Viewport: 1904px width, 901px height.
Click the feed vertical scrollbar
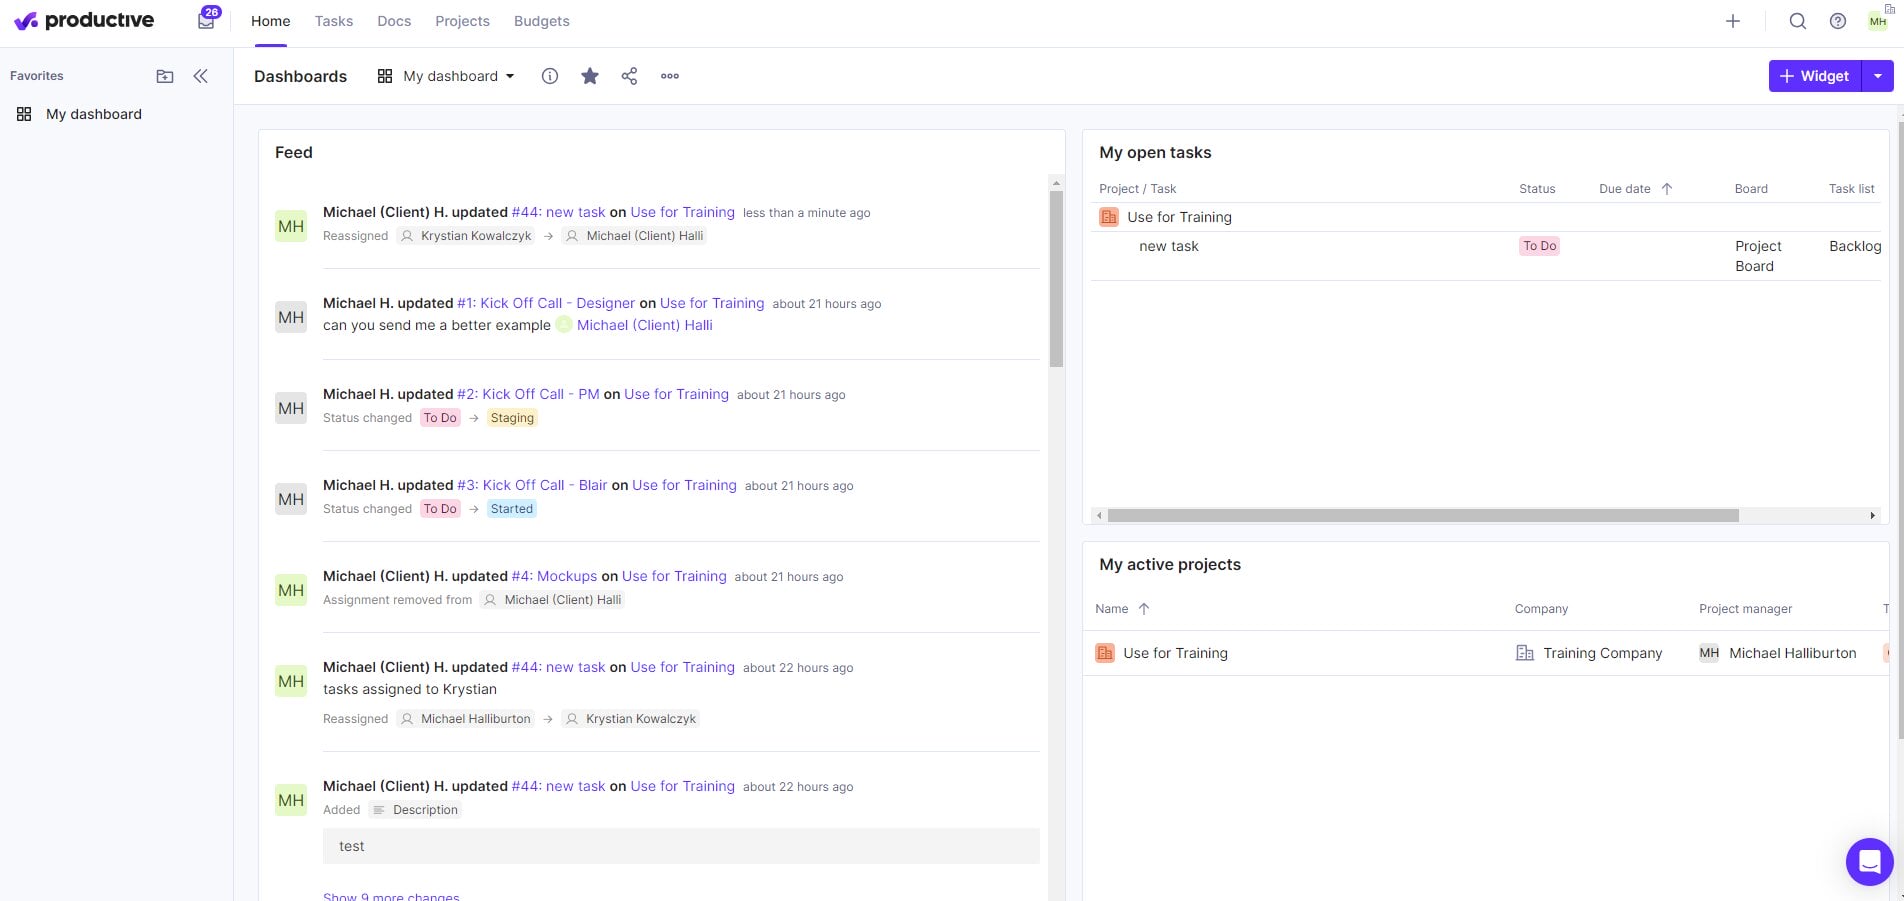pos(1056,279)
